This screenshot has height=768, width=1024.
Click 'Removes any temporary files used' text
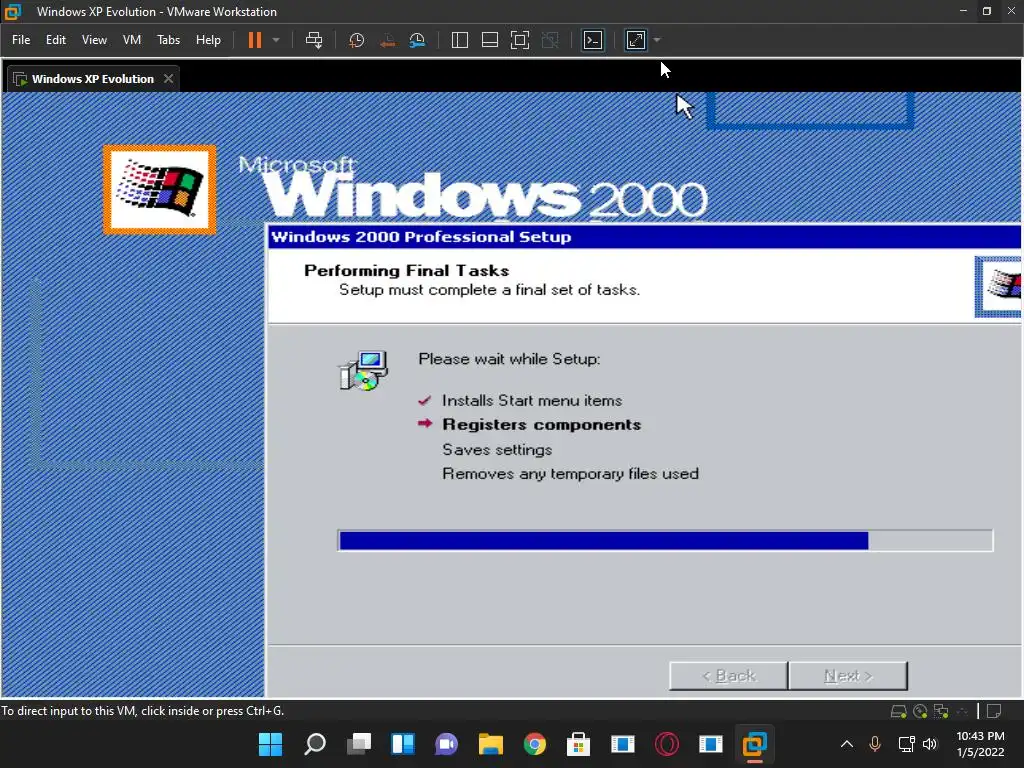pos(570,474)
